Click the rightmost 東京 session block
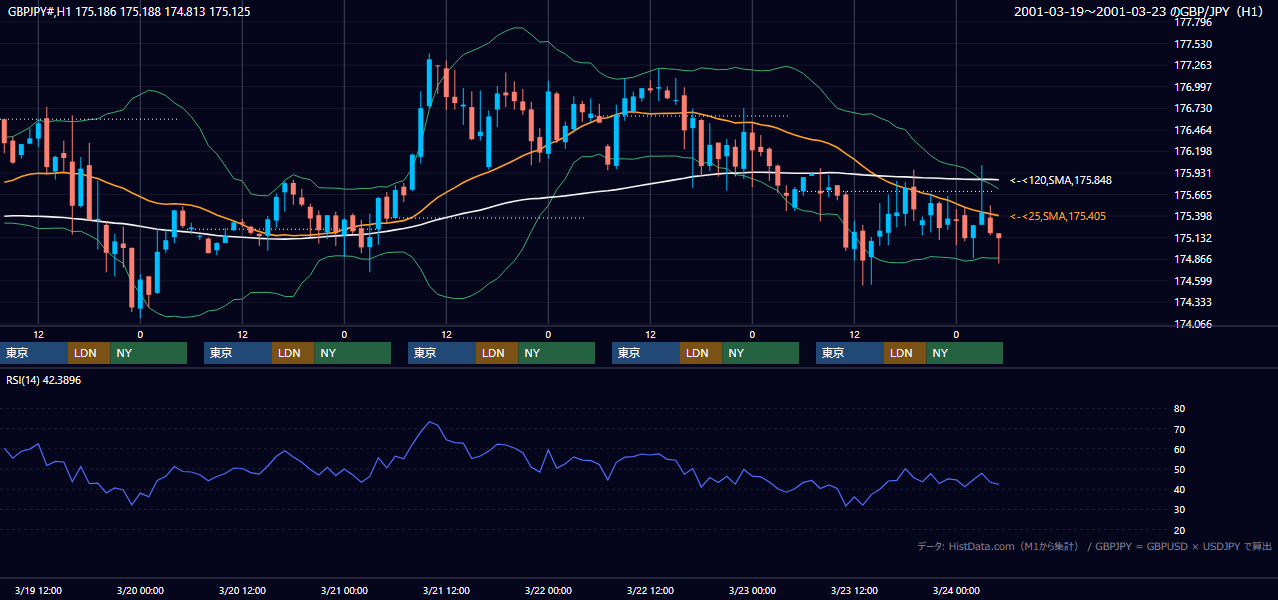The height and width of the screenshot is (600, 1278). click(x=850, y=353)
